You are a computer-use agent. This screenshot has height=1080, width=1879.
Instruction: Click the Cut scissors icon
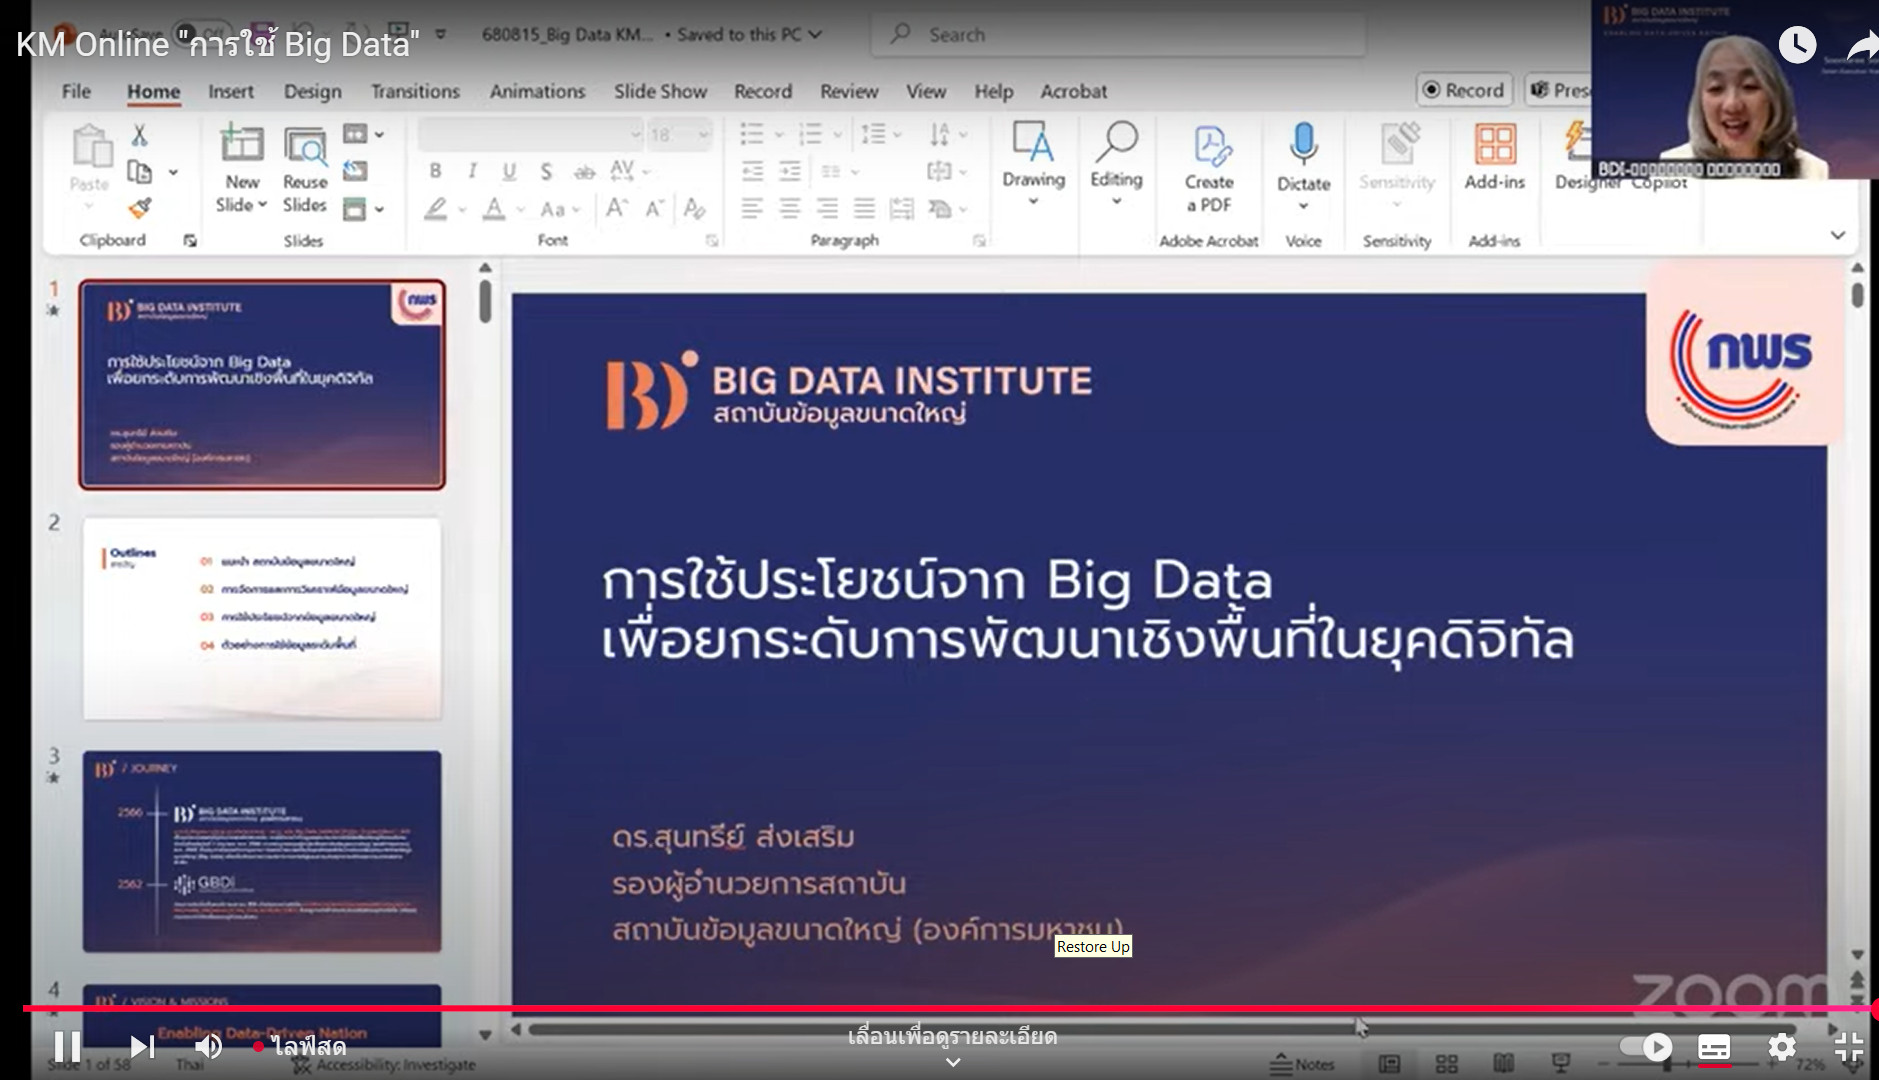139,134
